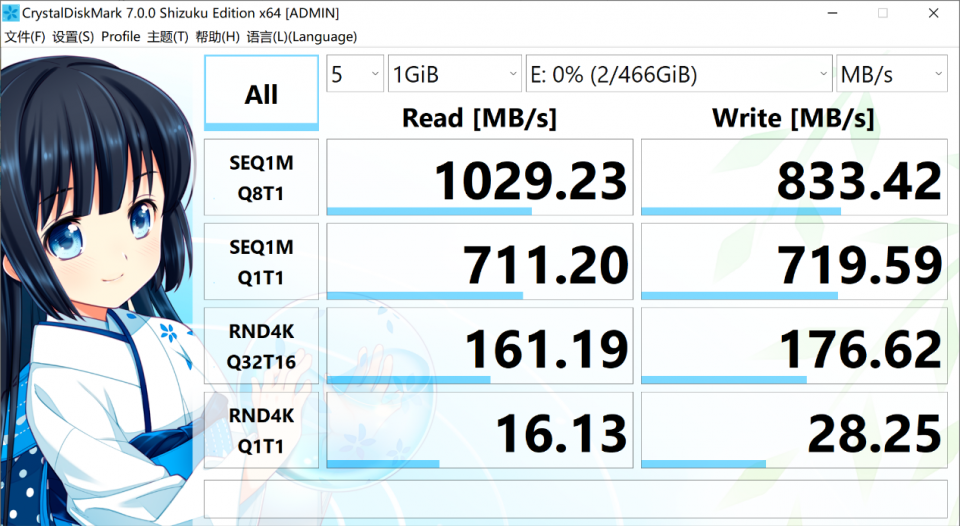Screen dimensions: 960x526
Task: Open the 帮助(H) menu
Action: click(217, 37)
